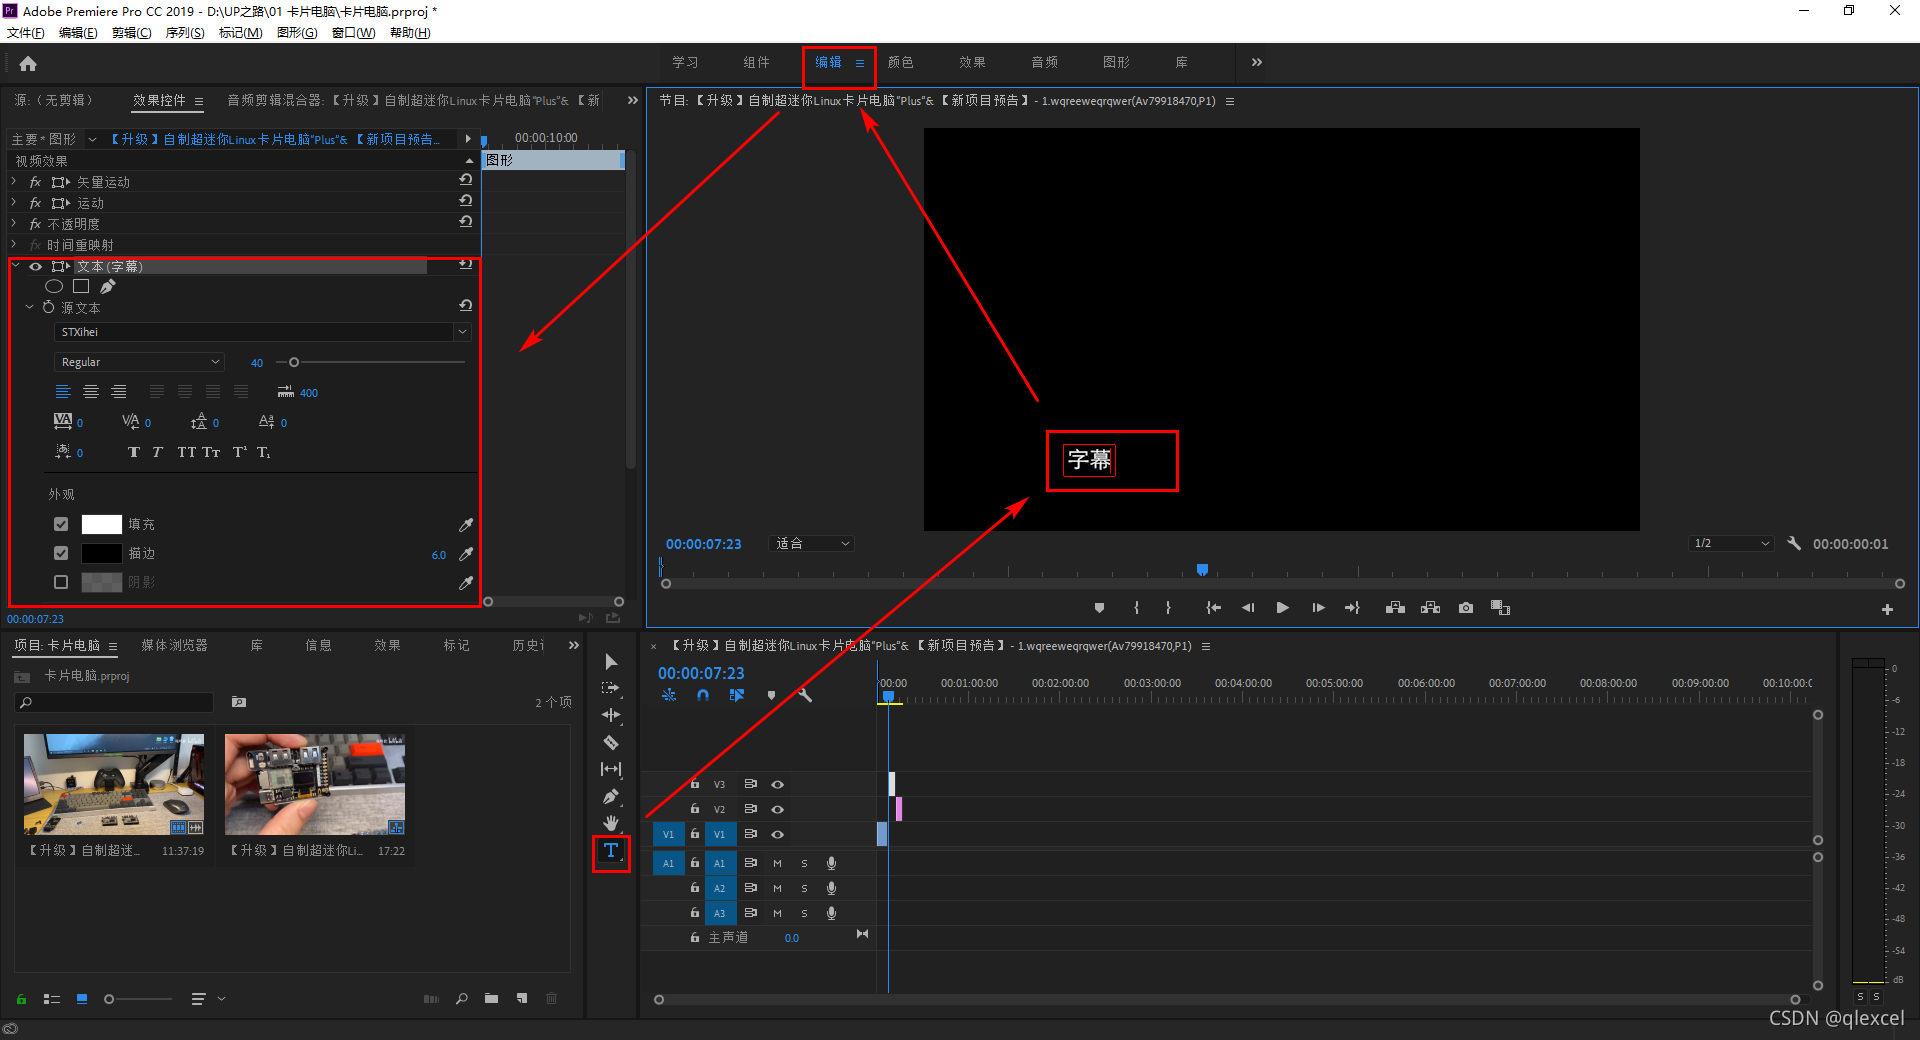Screen dimensions: 1920x1040
Task: Select the Razor tool
Action: 611,742
